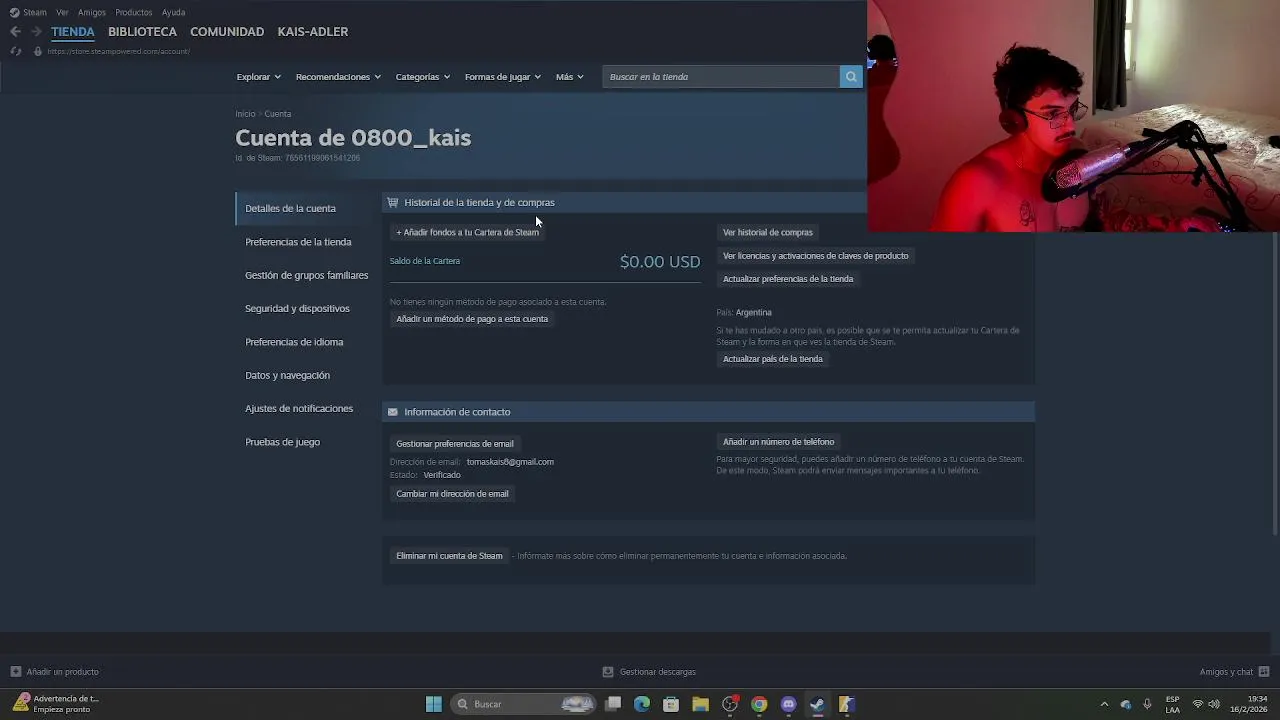Expand the Formas de jugar dropdown

[502, 77]
